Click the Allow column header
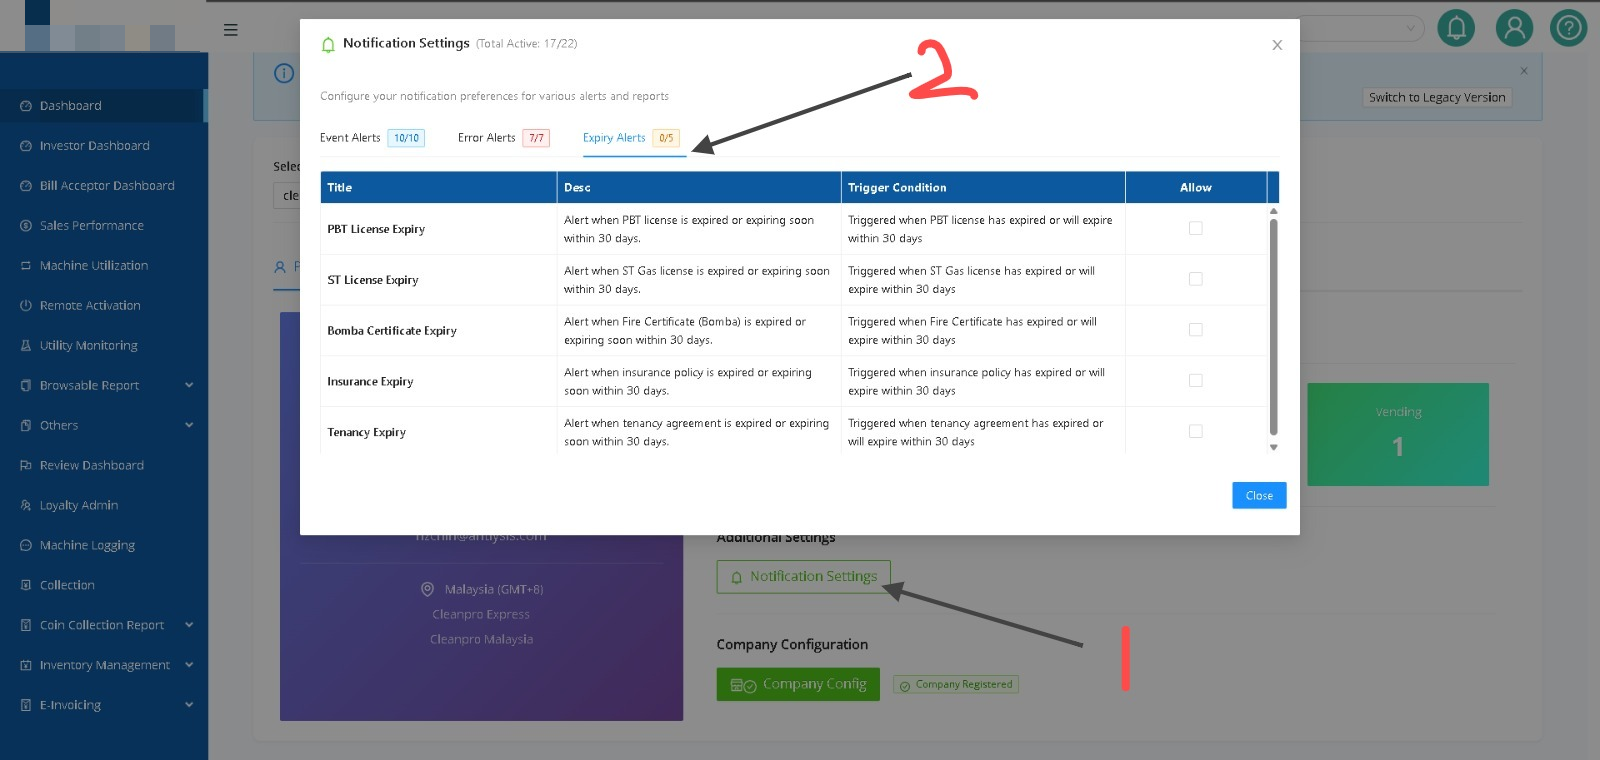 click(1196, 187)
